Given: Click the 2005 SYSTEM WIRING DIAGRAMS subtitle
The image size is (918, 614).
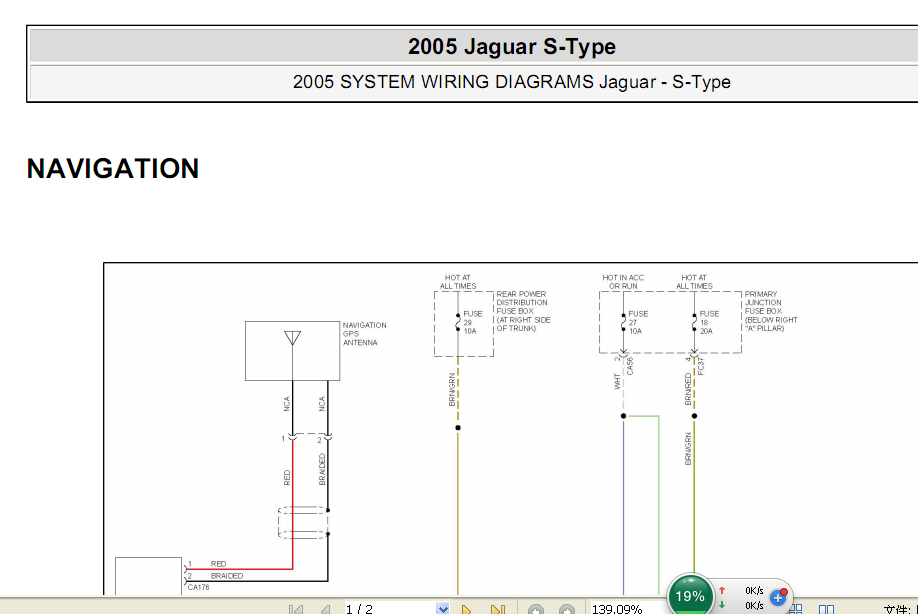Looking at the screenshot, I should click(x=512, y=82).
